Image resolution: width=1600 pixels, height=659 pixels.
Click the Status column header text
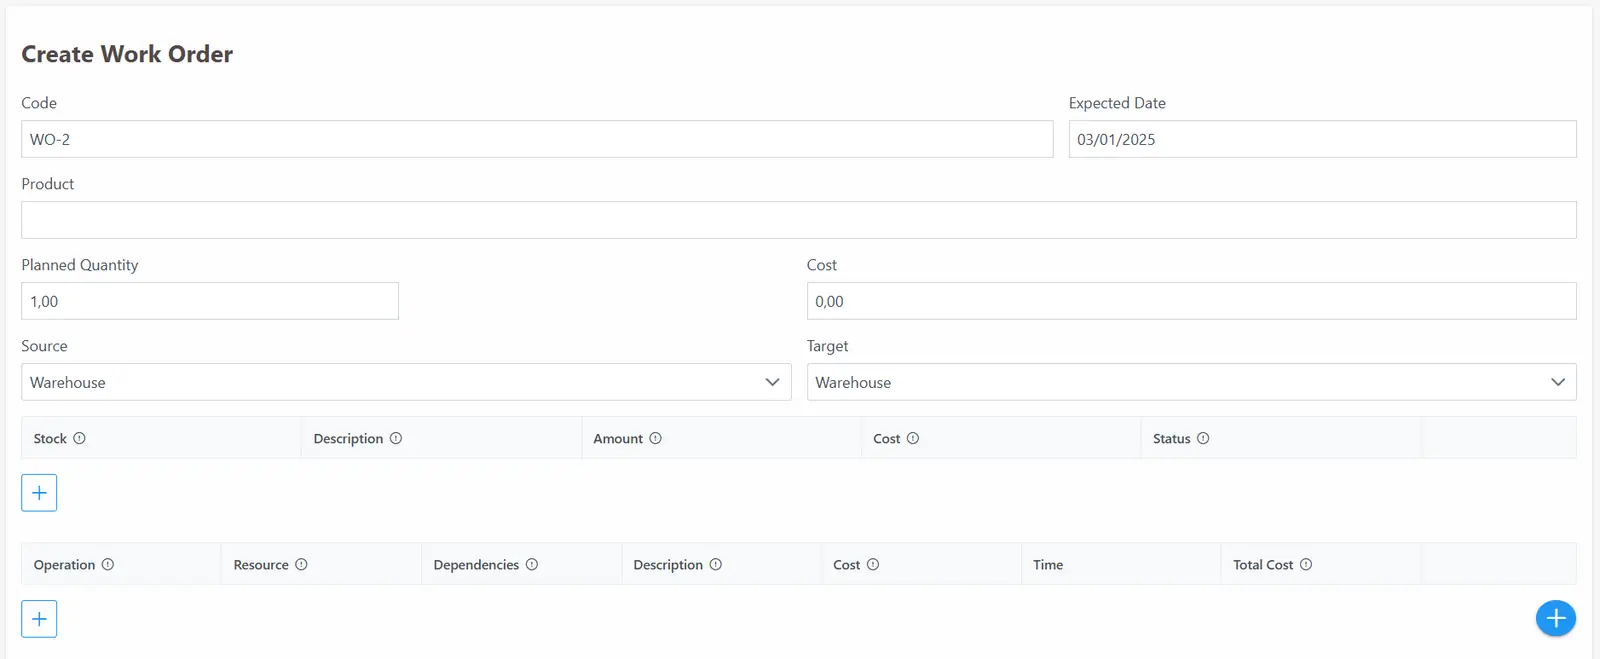[x=1172, y=439]
